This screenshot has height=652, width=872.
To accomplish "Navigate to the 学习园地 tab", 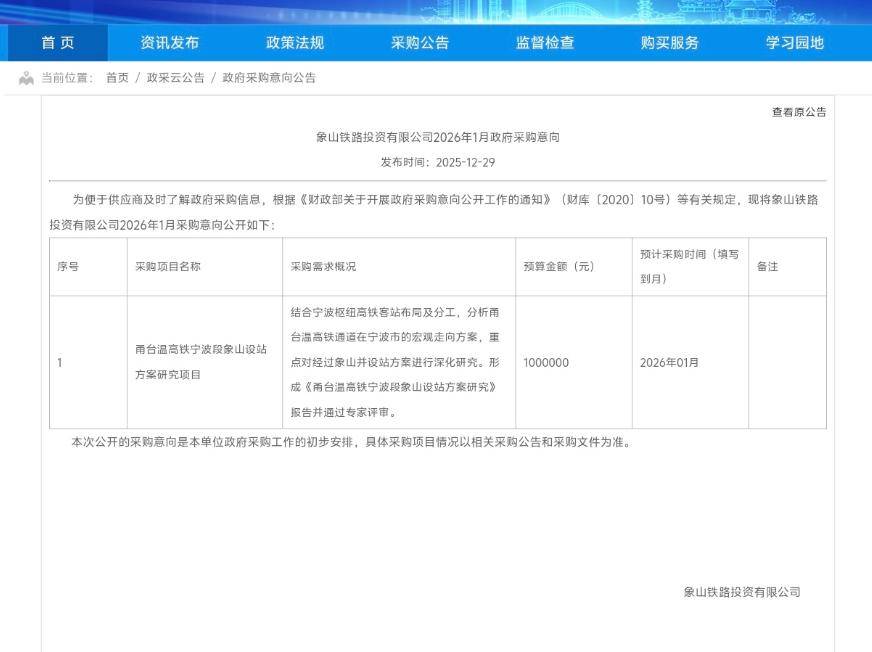I will click(x=794, y=43).
